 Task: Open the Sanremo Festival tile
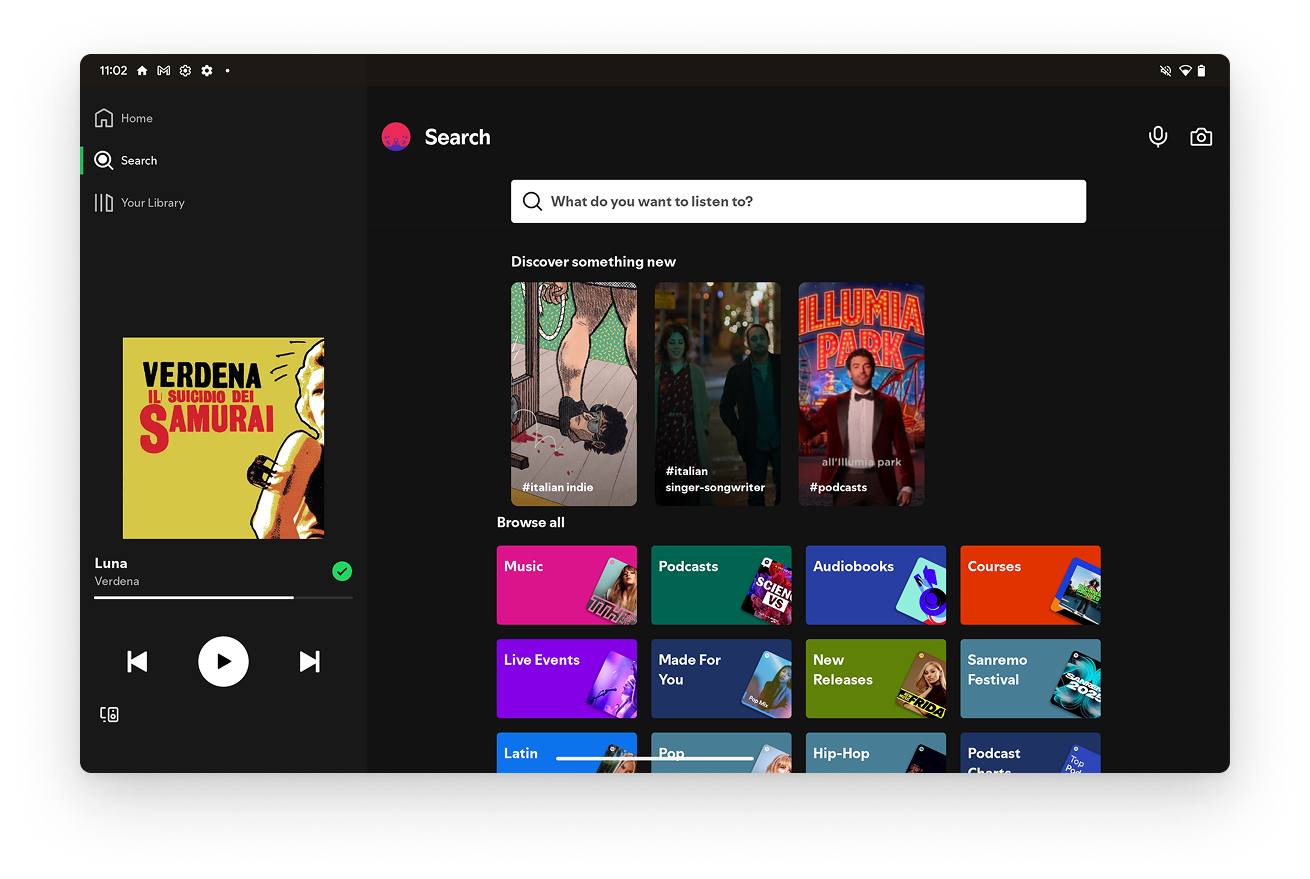(x=1030, y=679)
